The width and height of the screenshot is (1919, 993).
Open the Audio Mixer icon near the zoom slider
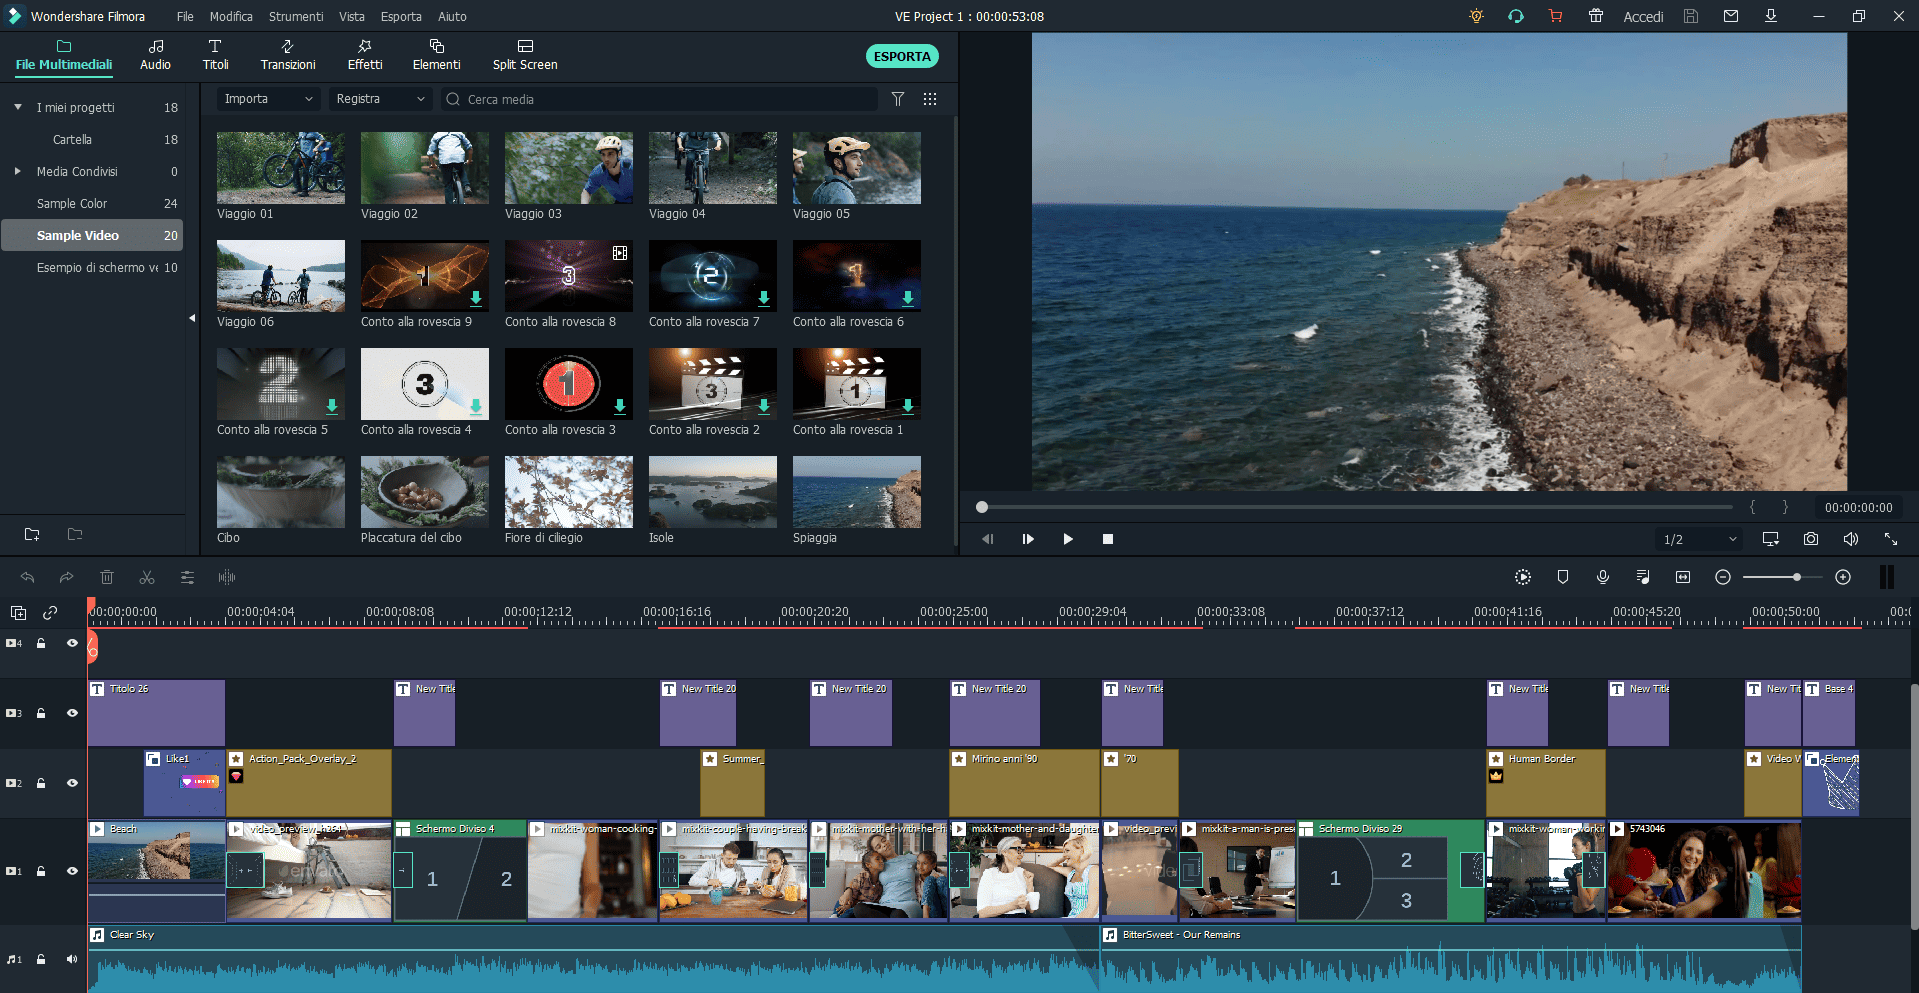coord(1643,577)
